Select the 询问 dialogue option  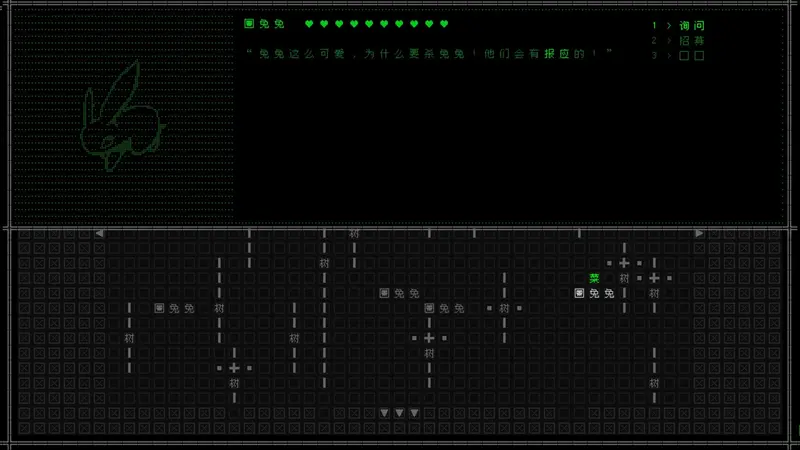[x=692, y=26]
